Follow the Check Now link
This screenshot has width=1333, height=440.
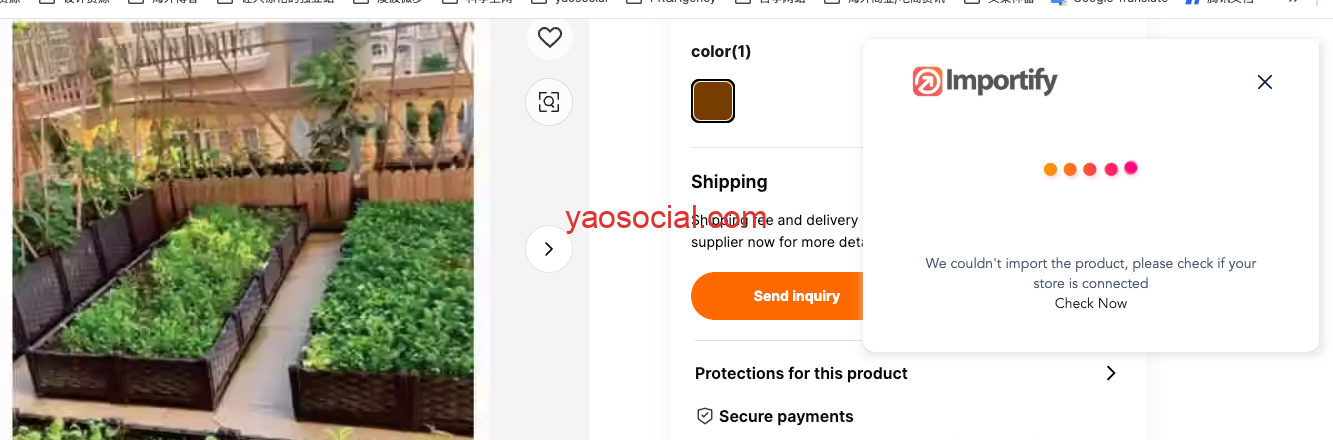(x=1090, y=303)
